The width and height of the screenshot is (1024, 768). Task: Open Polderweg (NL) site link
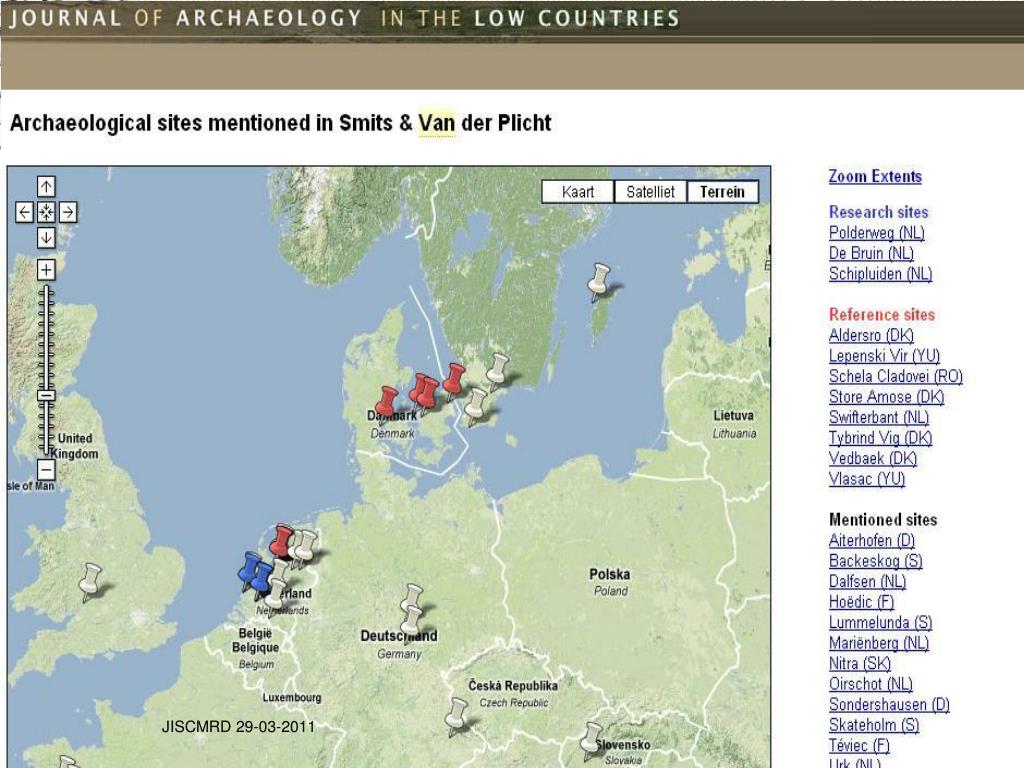[x=876, y=232]
